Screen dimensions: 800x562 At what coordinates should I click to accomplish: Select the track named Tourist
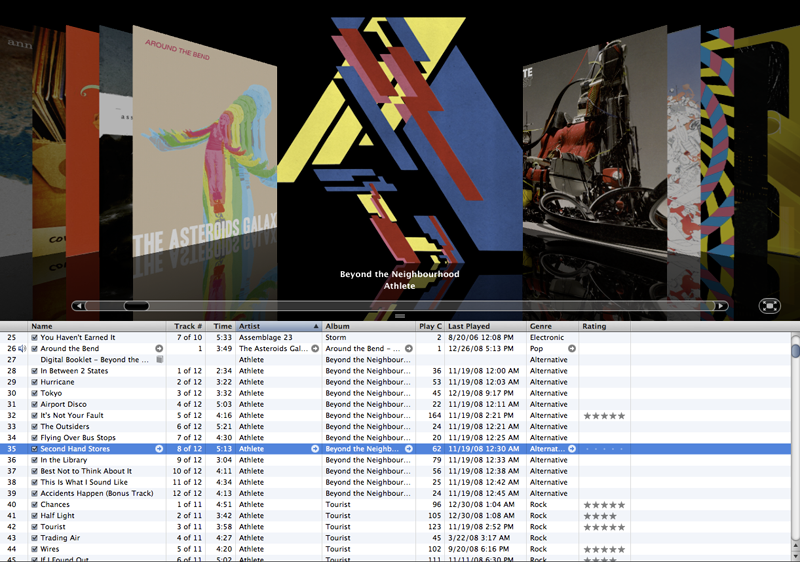tap(53, 527)
